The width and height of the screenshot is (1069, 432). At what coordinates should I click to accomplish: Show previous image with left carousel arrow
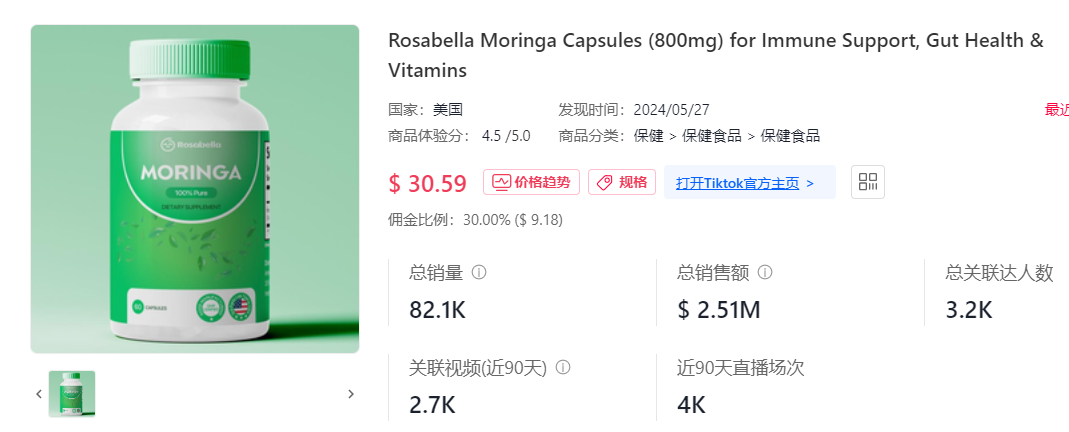click(39, 394)
